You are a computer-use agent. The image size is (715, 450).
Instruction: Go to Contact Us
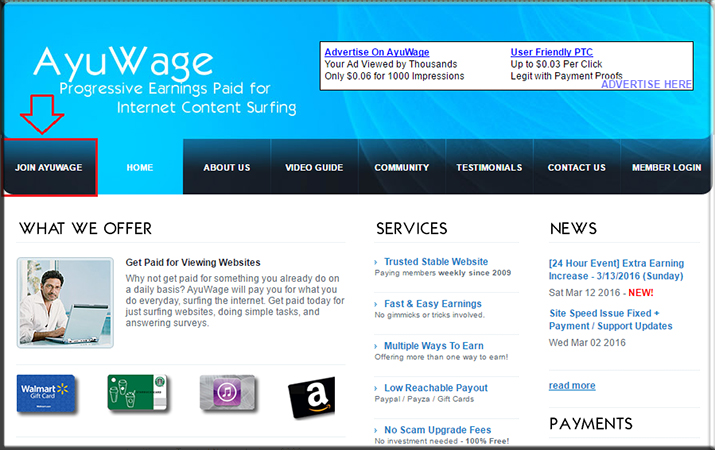[x=577, y=167]
